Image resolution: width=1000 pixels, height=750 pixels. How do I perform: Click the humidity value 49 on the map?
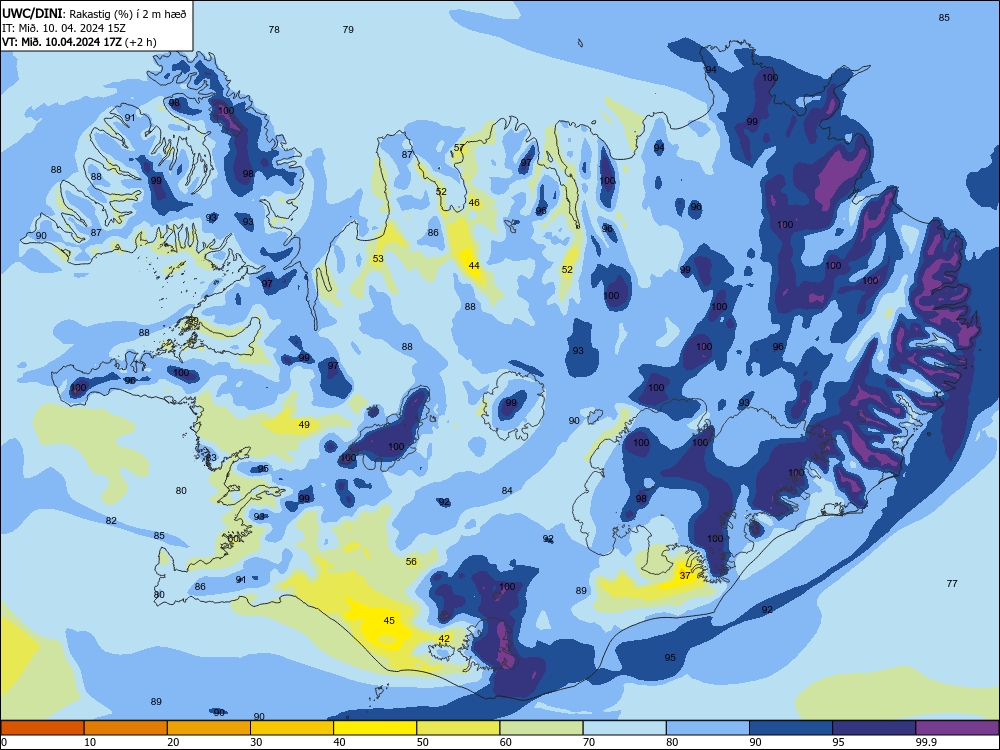304,424
